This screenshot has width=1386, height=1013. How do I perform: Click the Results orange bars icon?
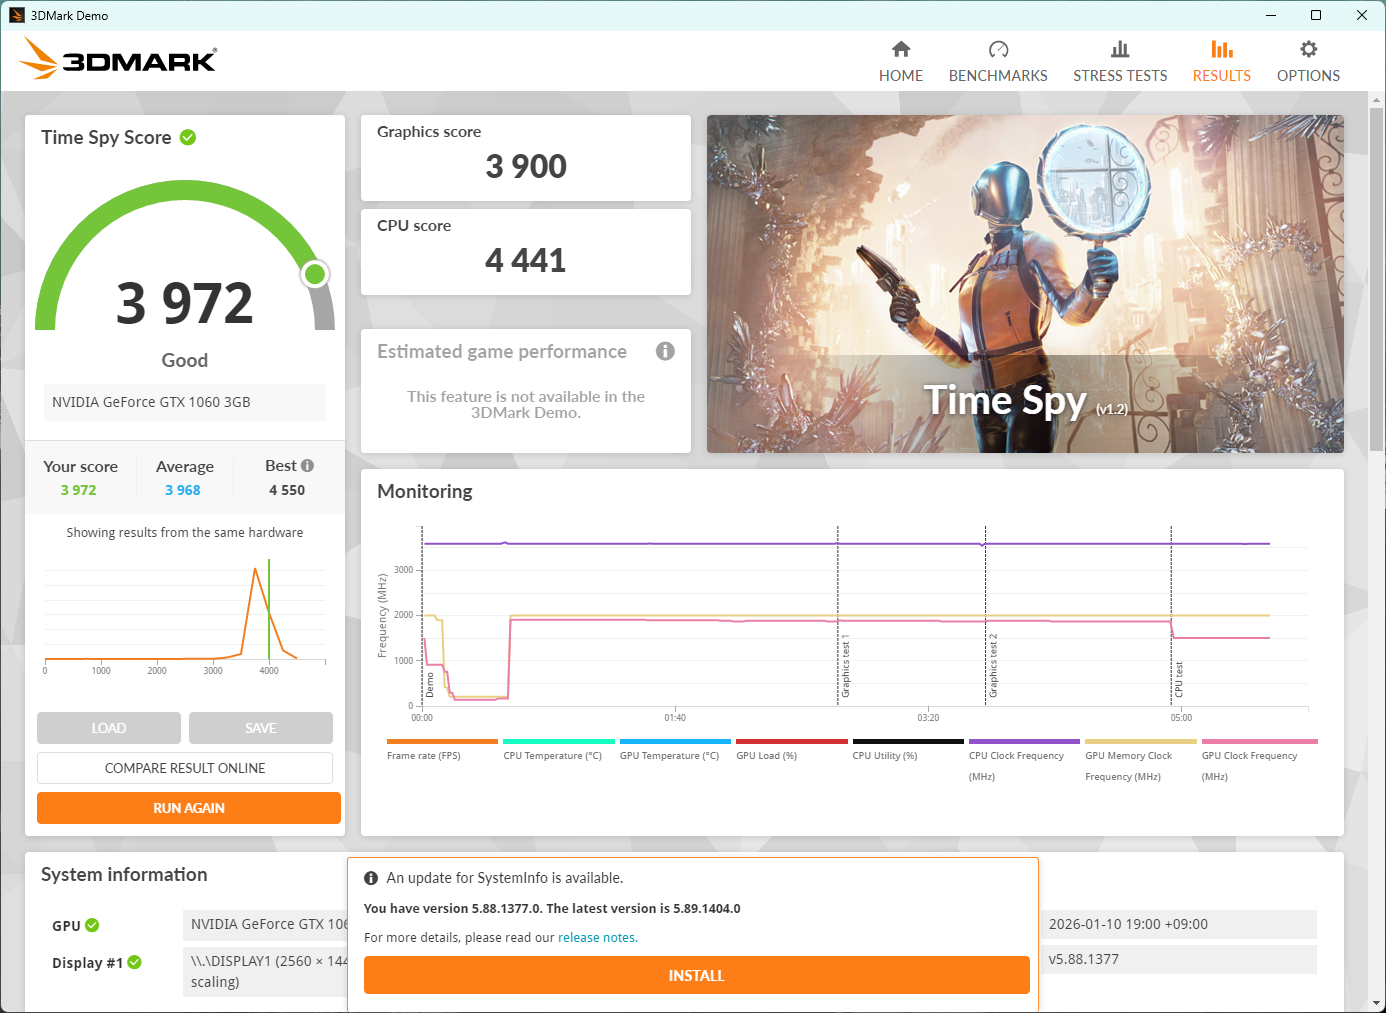click(x=1221, y=49)
